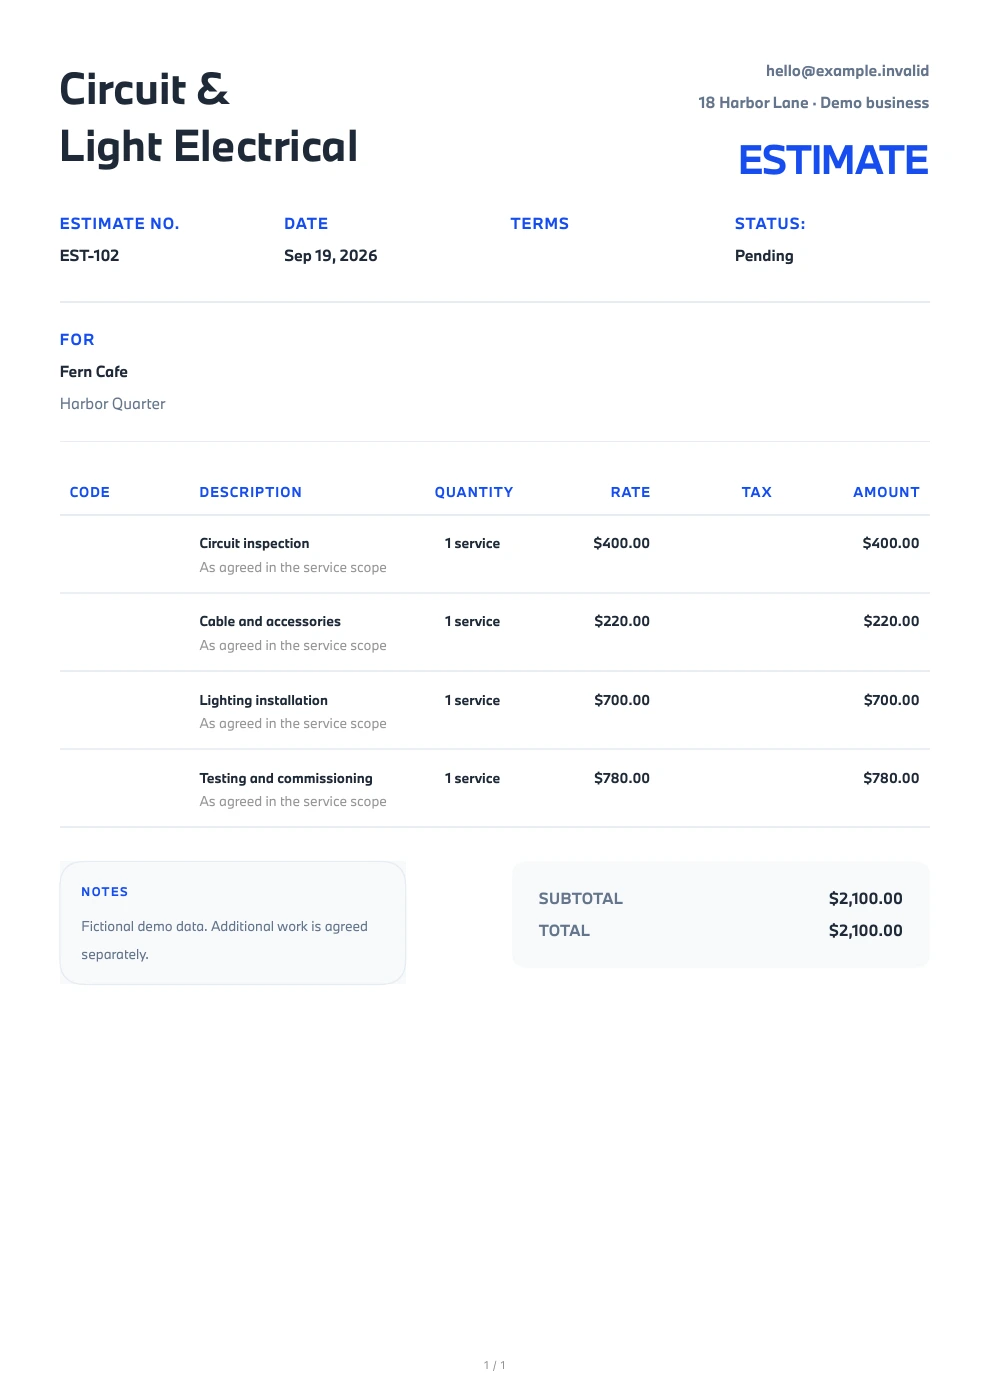Select the $220.00 rate value
The image size is (990, 1400).
click(622, 621)
